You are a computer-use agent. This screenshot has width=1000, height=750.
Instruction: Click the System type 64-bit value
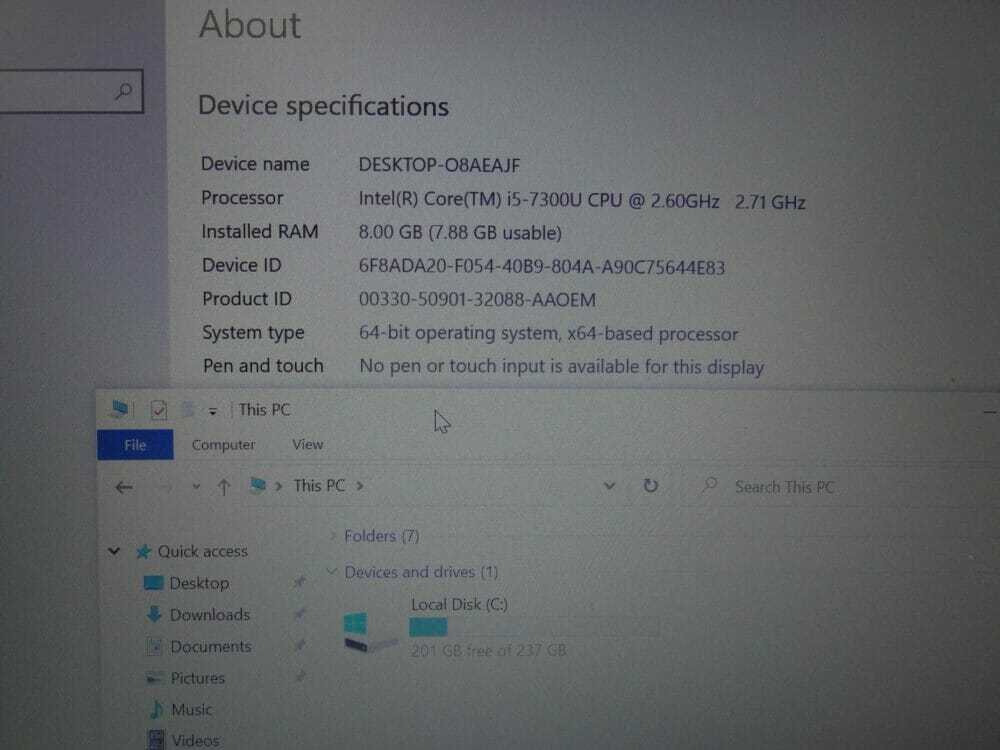pyautogui.click(x=548, y=334)
